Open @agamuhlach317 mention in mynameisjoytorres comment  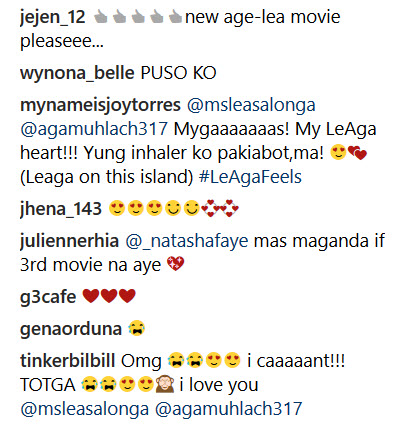[94, 129]
